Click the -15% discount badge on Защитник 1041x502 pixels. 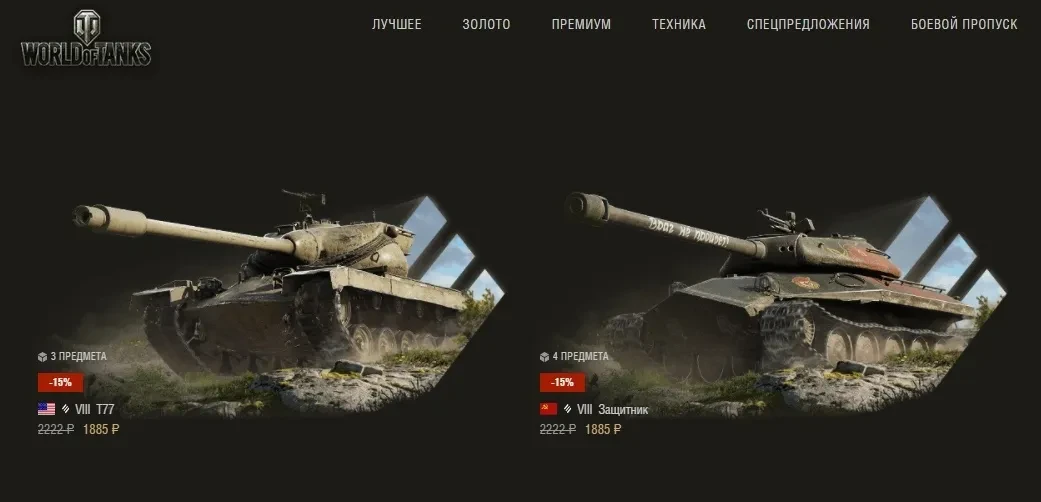[562, 382]
